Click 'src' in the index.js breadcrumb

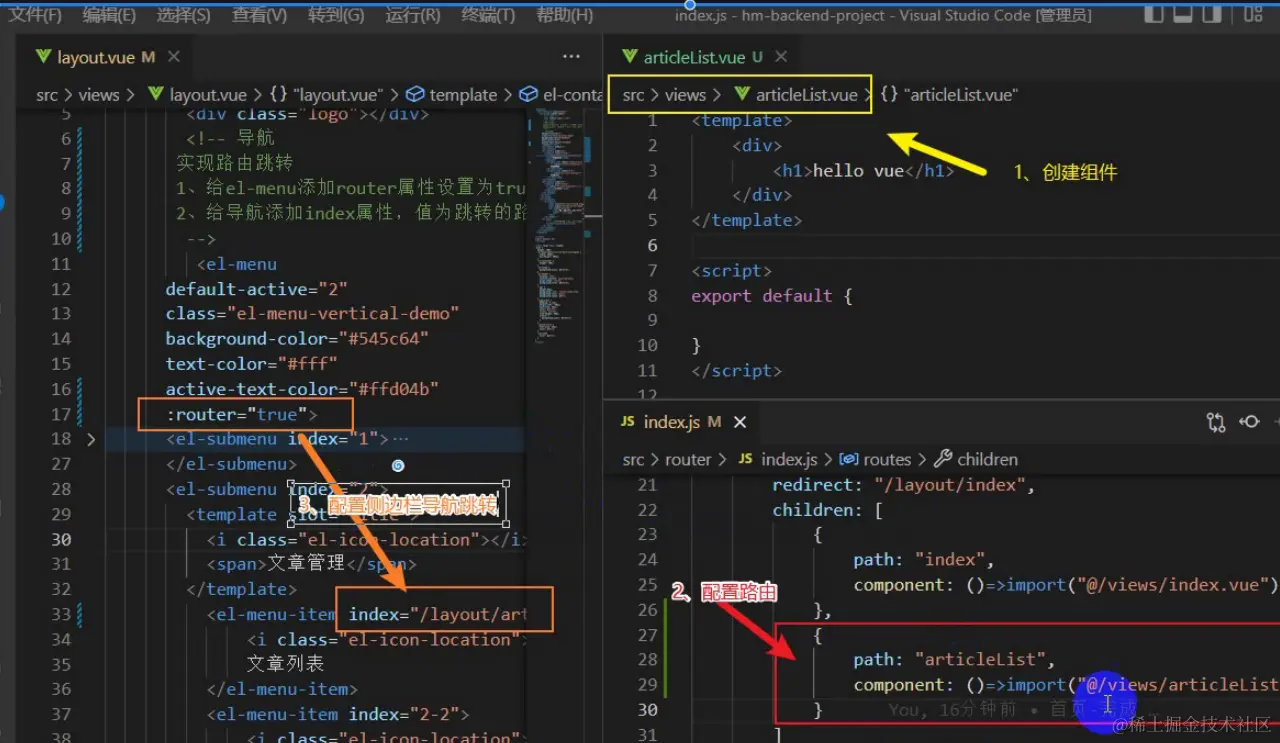pos(634,460)
